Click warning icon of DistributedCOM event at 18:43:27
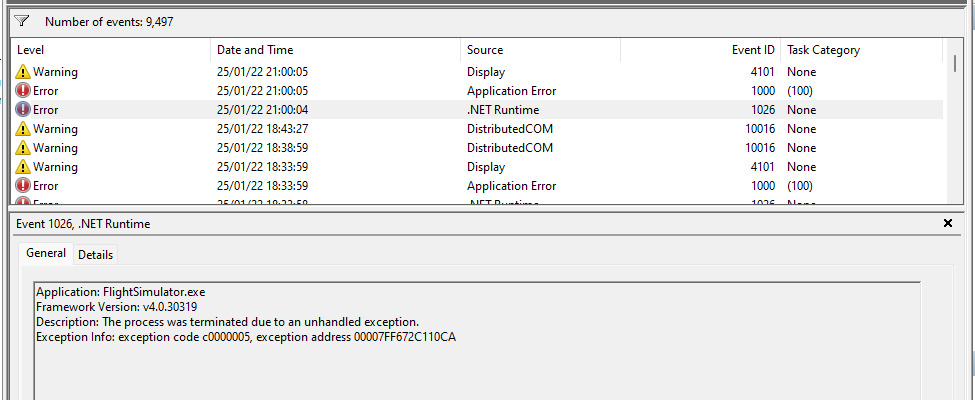This screenshot has width=975, height=400. (x=24, y=129)
